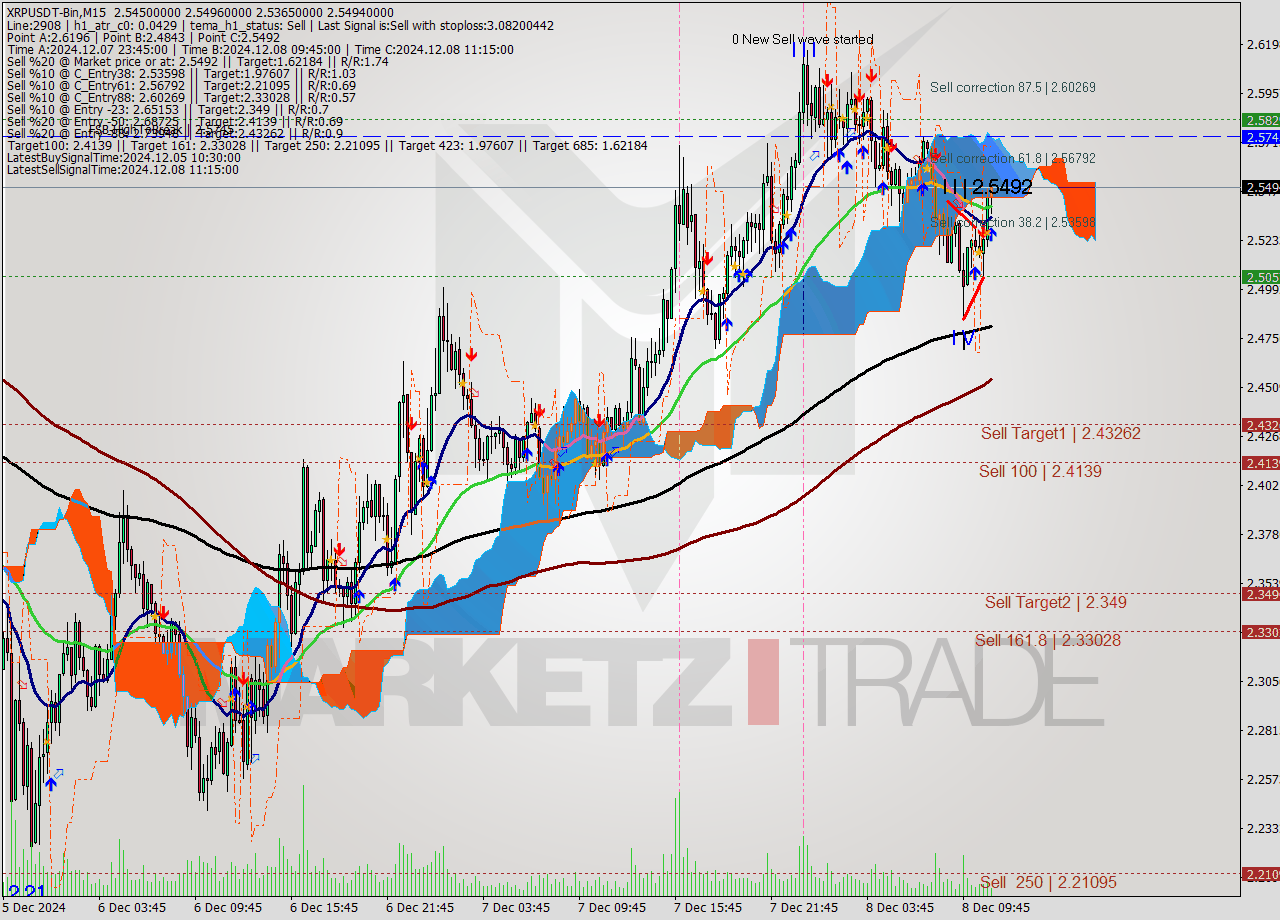This screenshot has height=920, width=1280.
Task: Click the 'Sell 250 | 2.21095' label
Action: [x=1048, y=882]
